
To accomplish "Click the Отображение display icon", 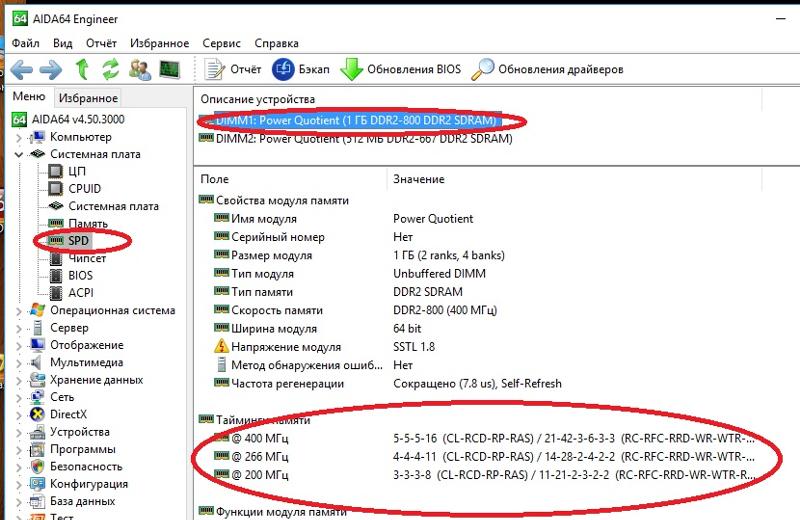I will point(37,345).
